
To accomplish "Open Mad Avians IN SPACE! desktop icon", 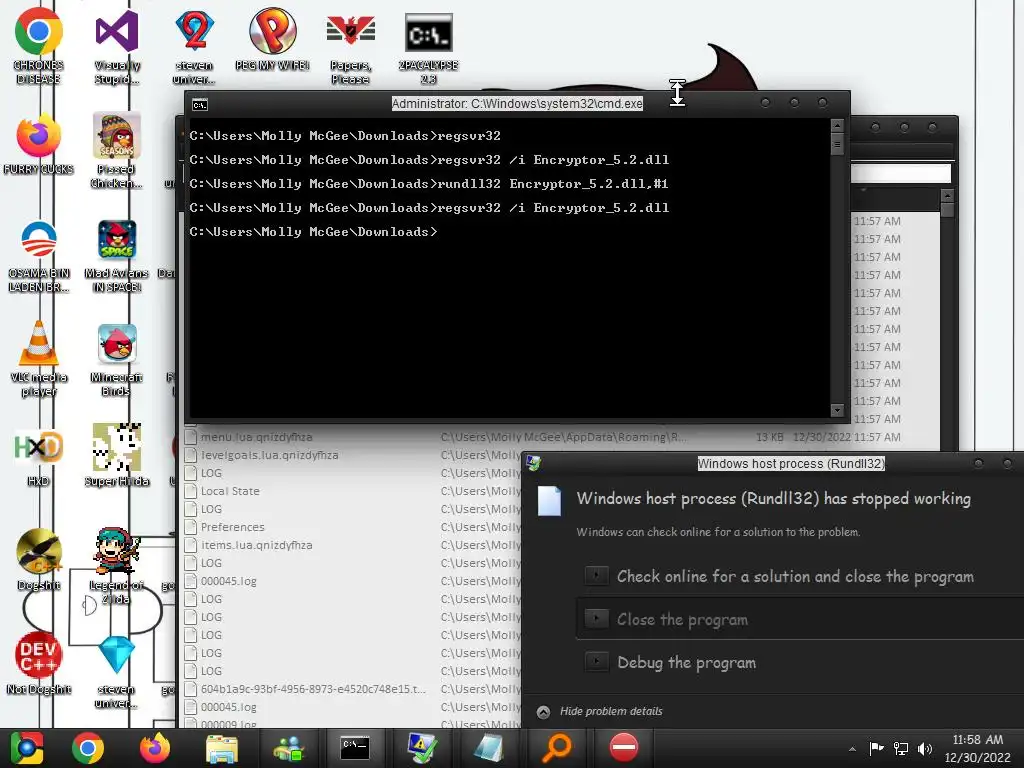I will tap(117, 255).
